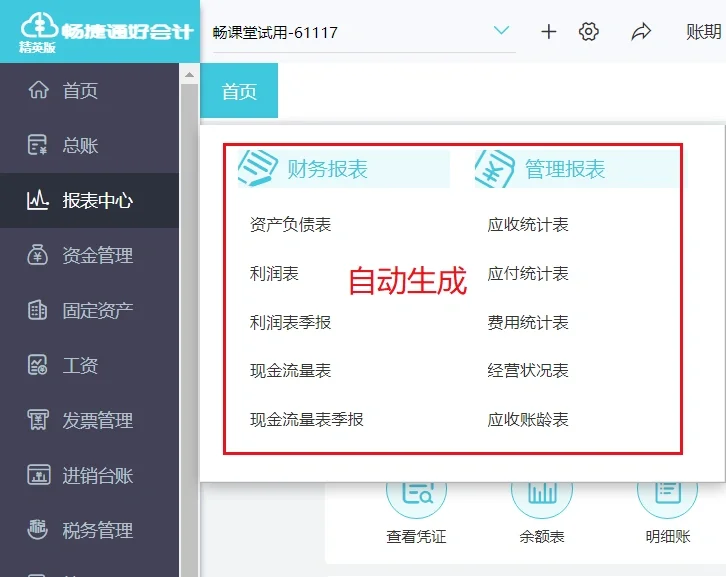Image resolution: width=726 pixels, height=577 pixels.
Task: Click the 资金管理 money bag icon
Action: coord(38,255)
